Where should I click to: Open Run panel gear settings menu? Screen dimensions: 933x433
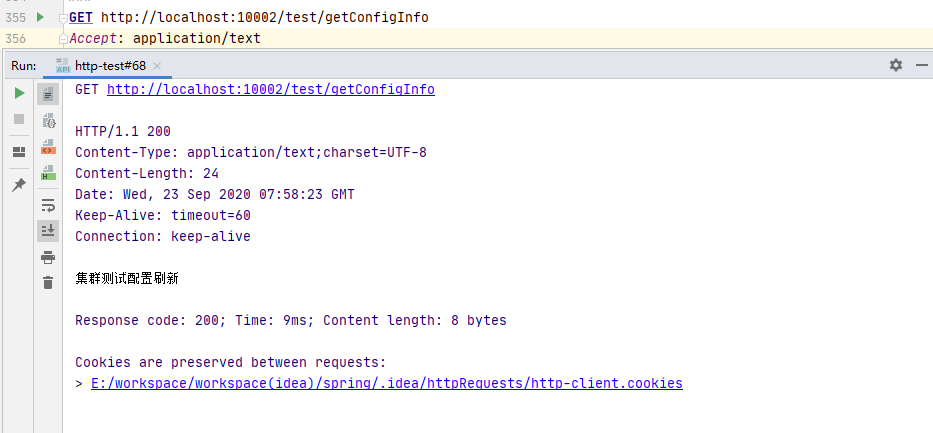(x=895, y=65)
